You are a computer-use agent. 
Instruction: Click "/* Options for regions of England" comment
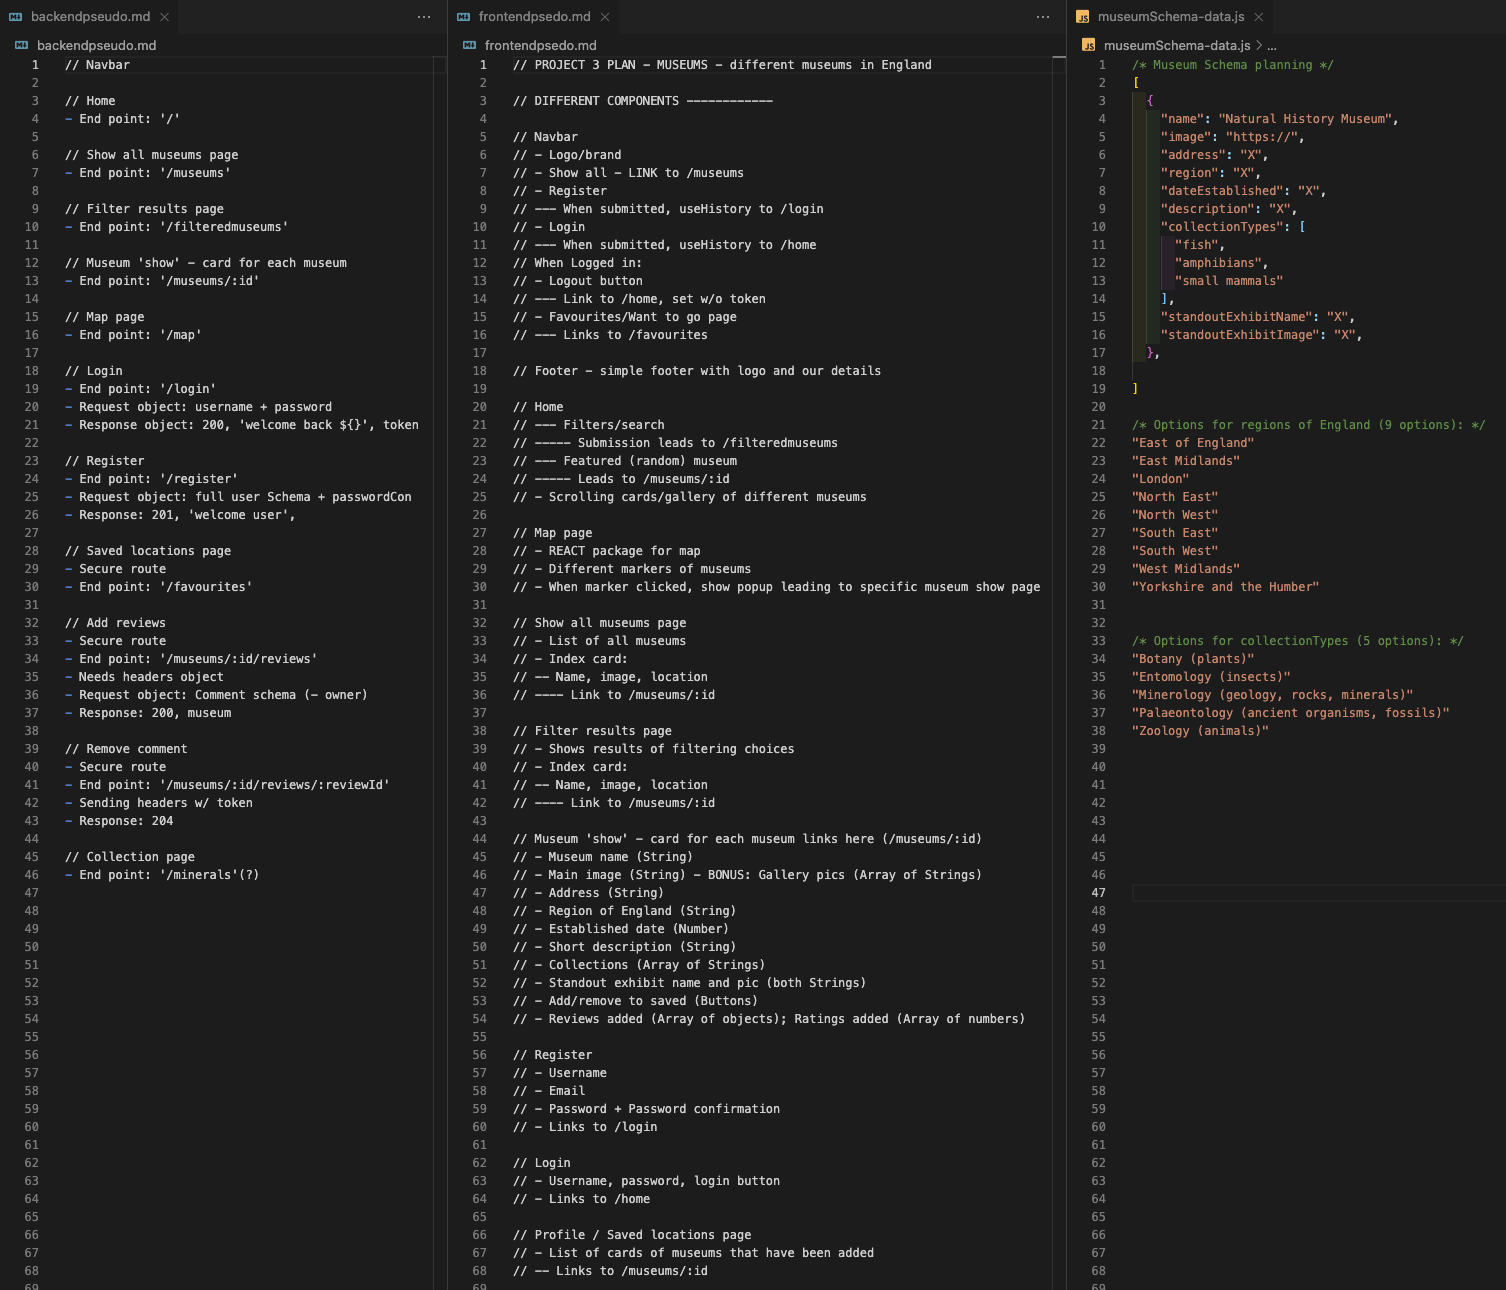[x=1309, y=425]
